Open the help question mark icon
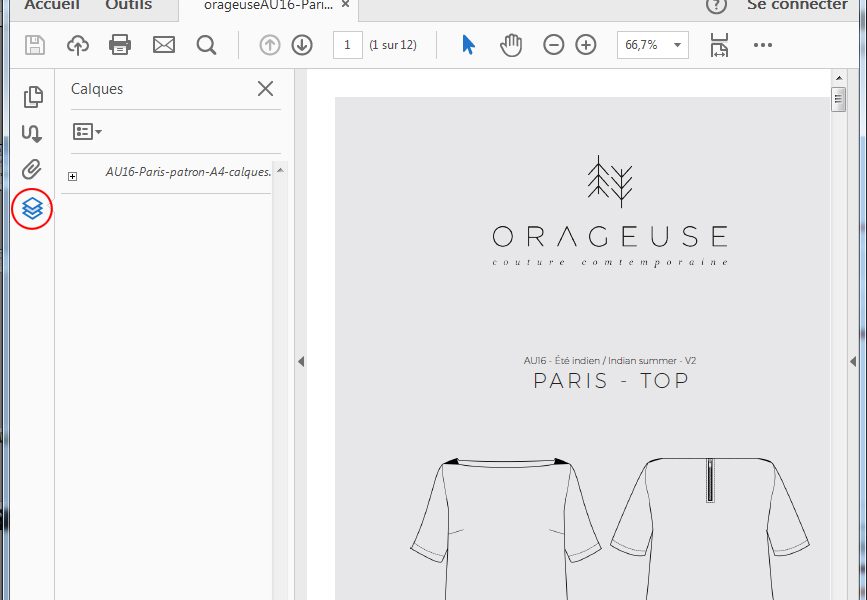The width and height of the screenshot is (867, 600). (716, 6)
